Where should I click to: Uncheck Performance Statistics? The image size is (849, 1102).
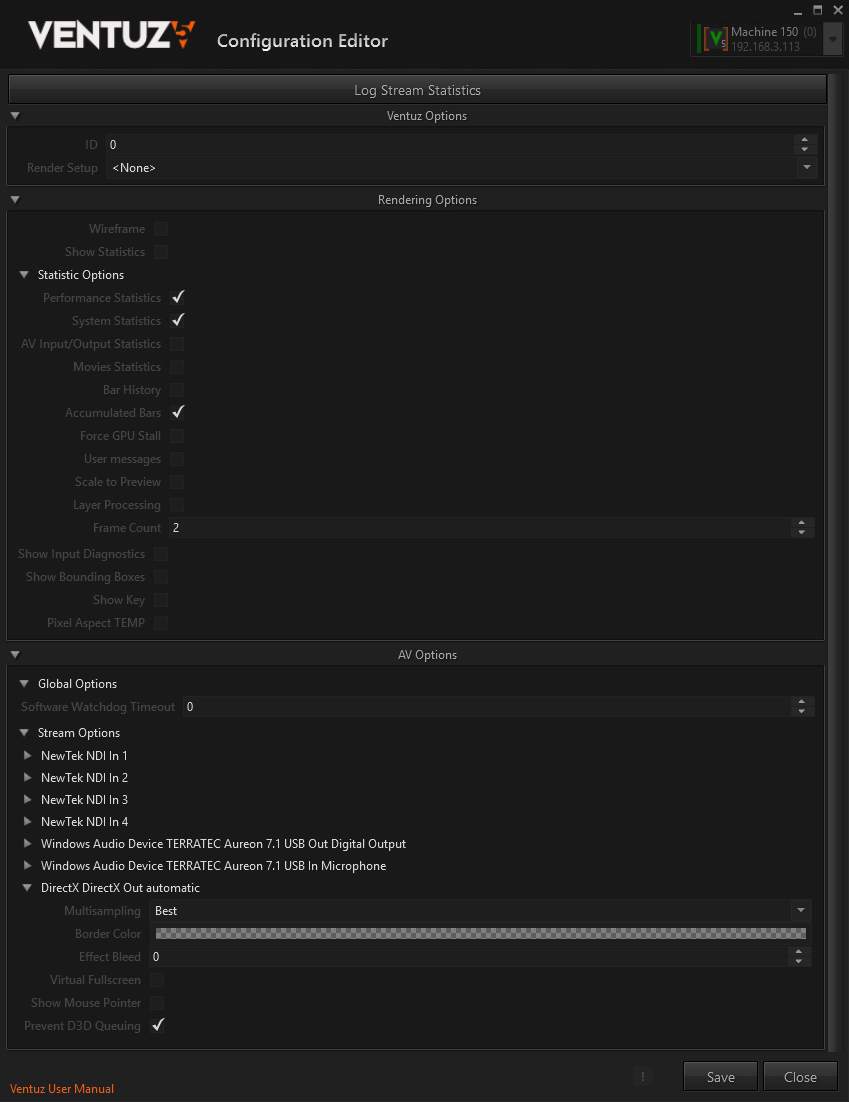[x=177, y=298]
